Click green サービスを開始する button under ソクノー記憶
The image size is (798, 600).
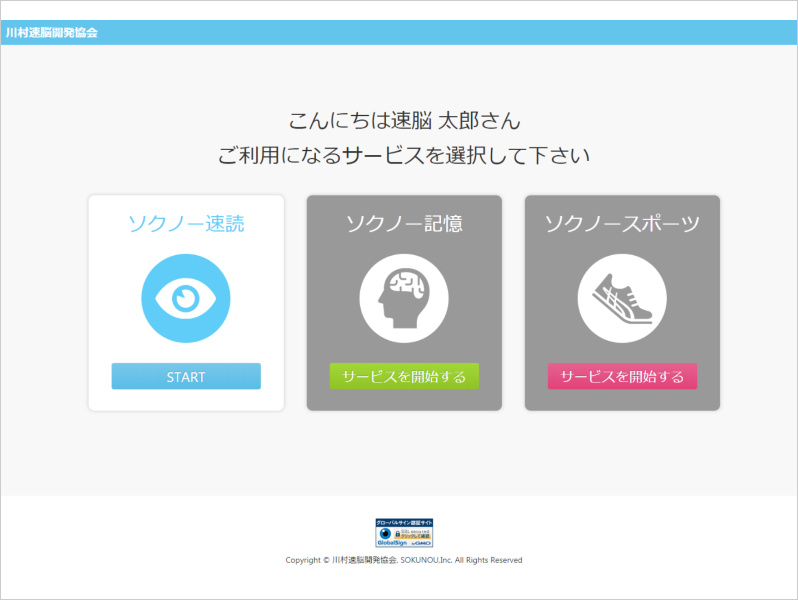404,376
